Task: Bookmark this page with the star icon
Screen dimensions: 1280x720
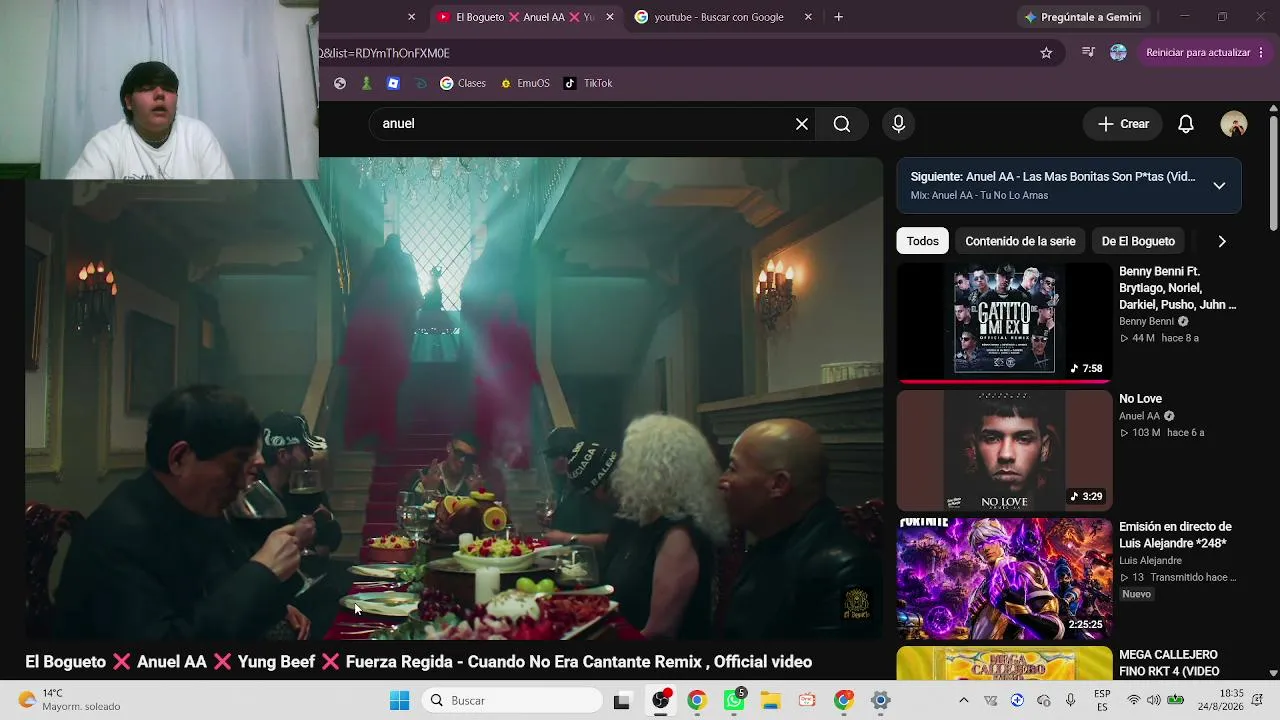Action: click(x=1046, y=53)
